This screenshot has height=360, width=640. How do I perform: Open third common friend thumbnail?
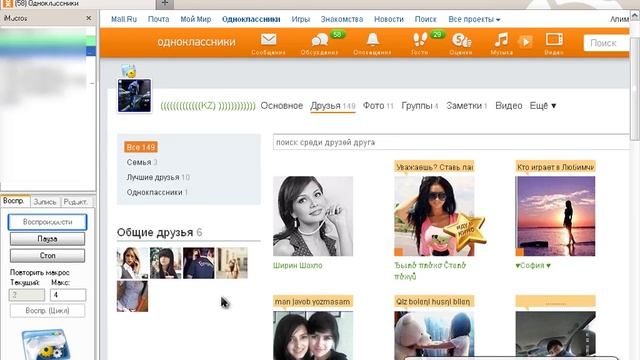click(x=199, y=263)
